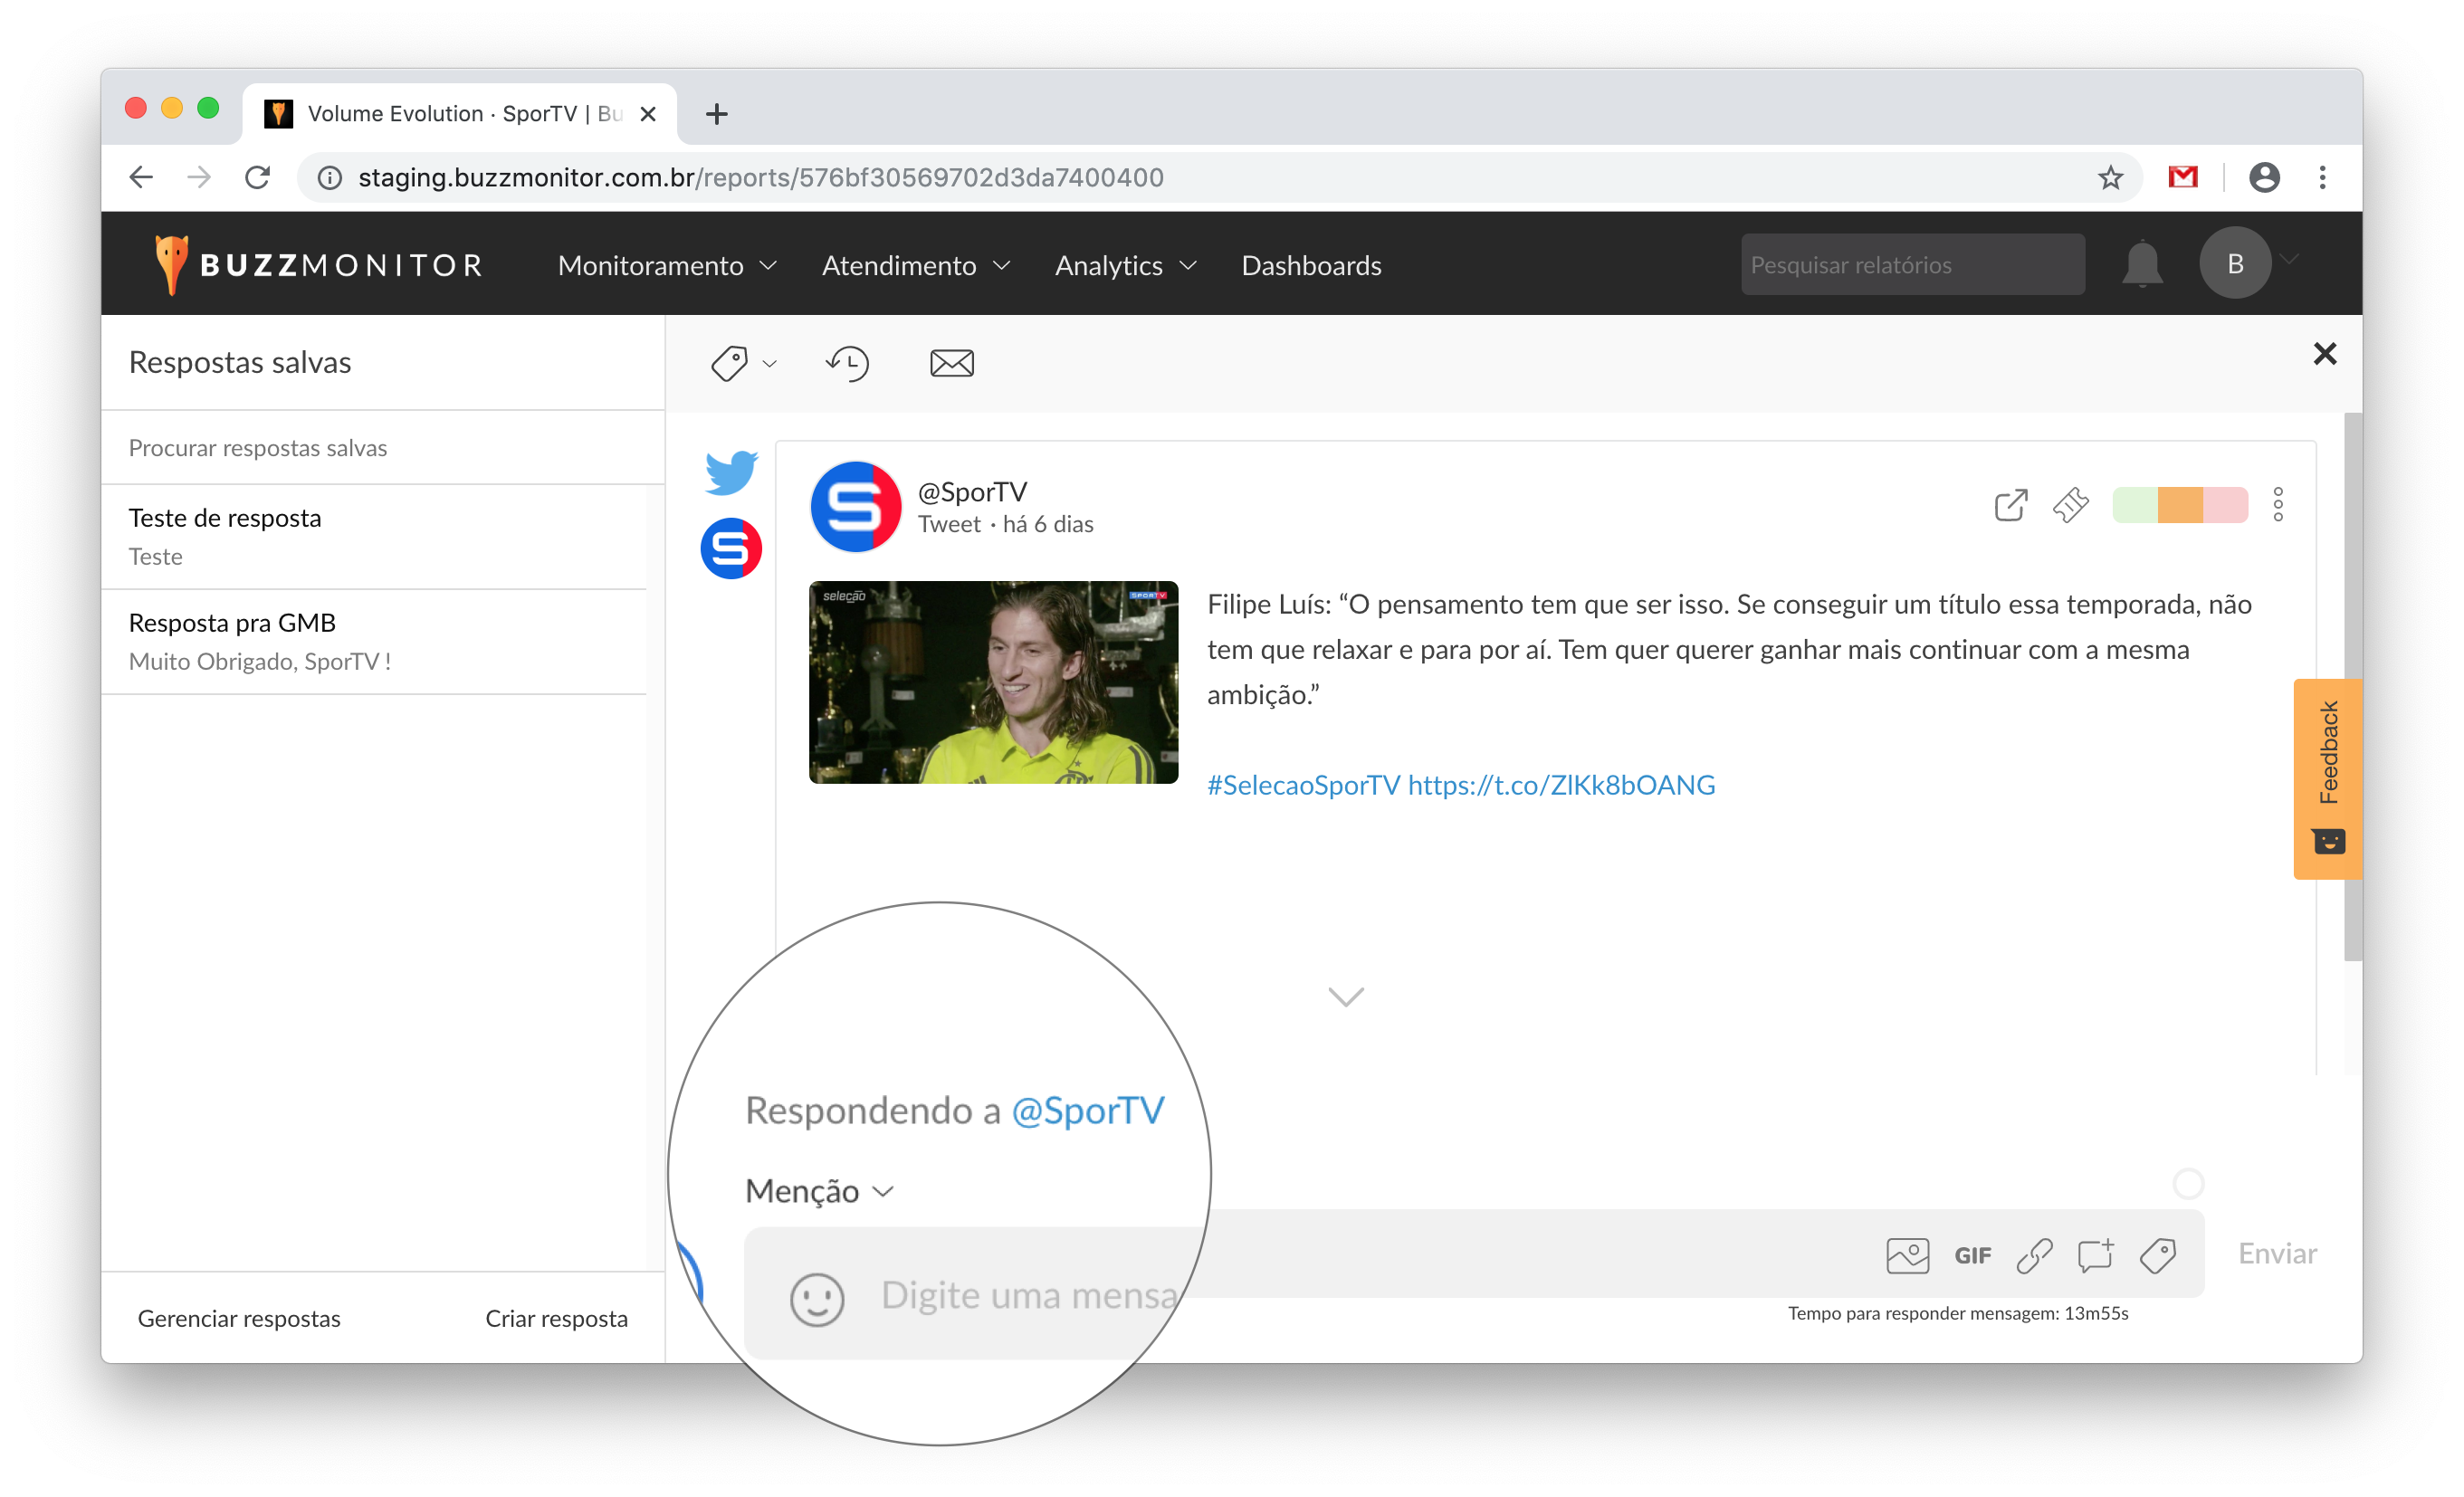Screen dimensions: 2464x1497
Task: Click Criar resposta button
Action: [x=556, y=1318]
